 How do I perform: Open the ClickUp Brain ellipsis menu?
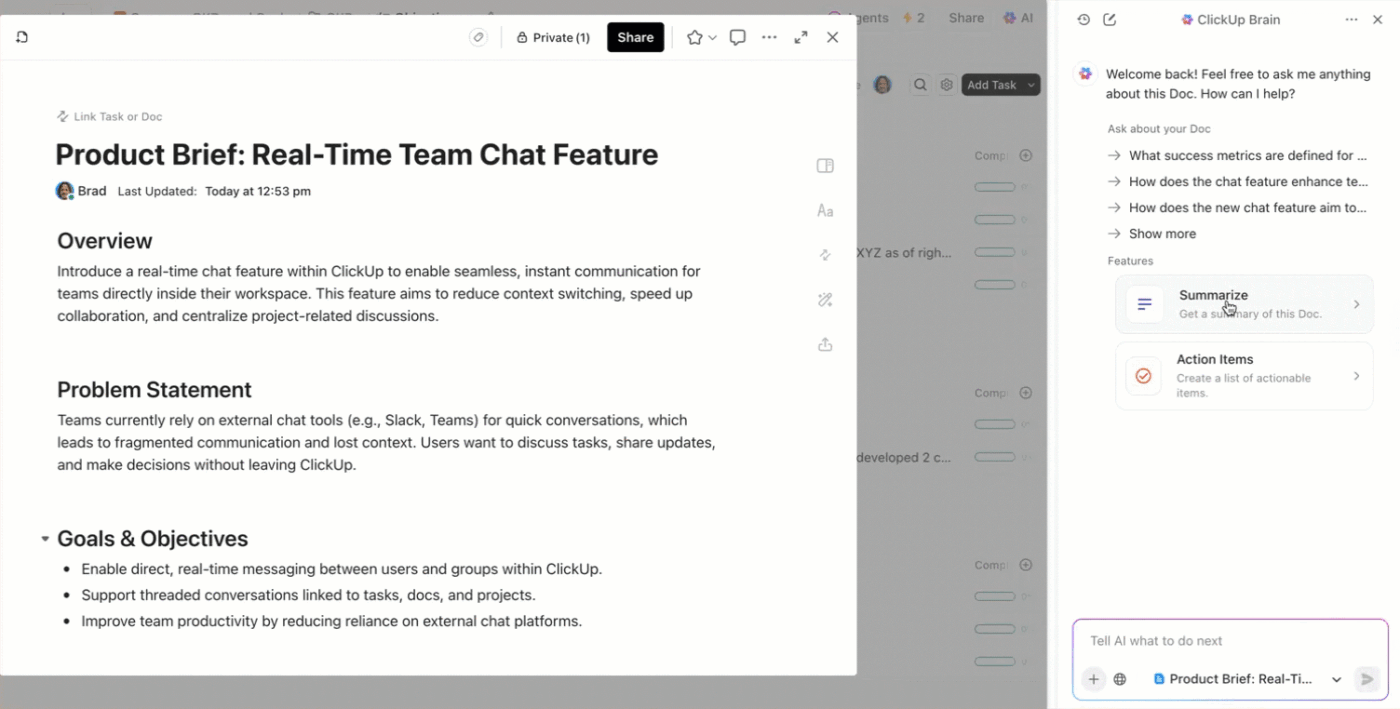tap(1351, 19)
